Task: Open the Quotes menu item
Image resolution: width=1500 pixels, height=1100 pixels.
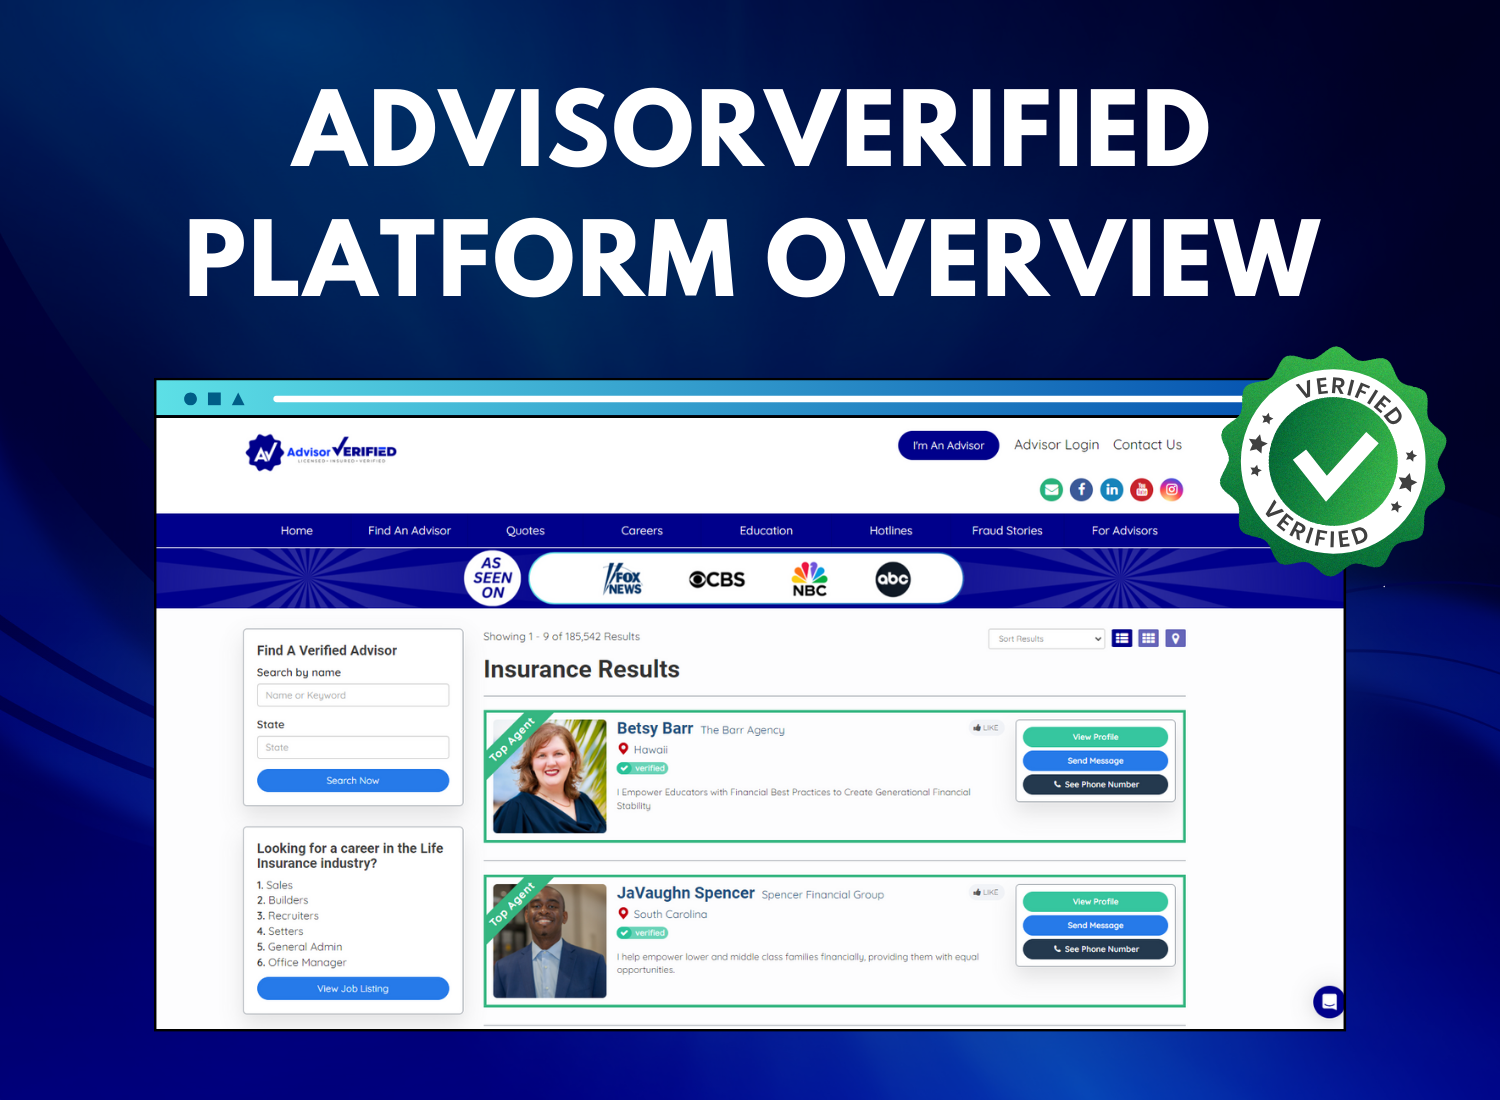Action: (x=525, y=531)
